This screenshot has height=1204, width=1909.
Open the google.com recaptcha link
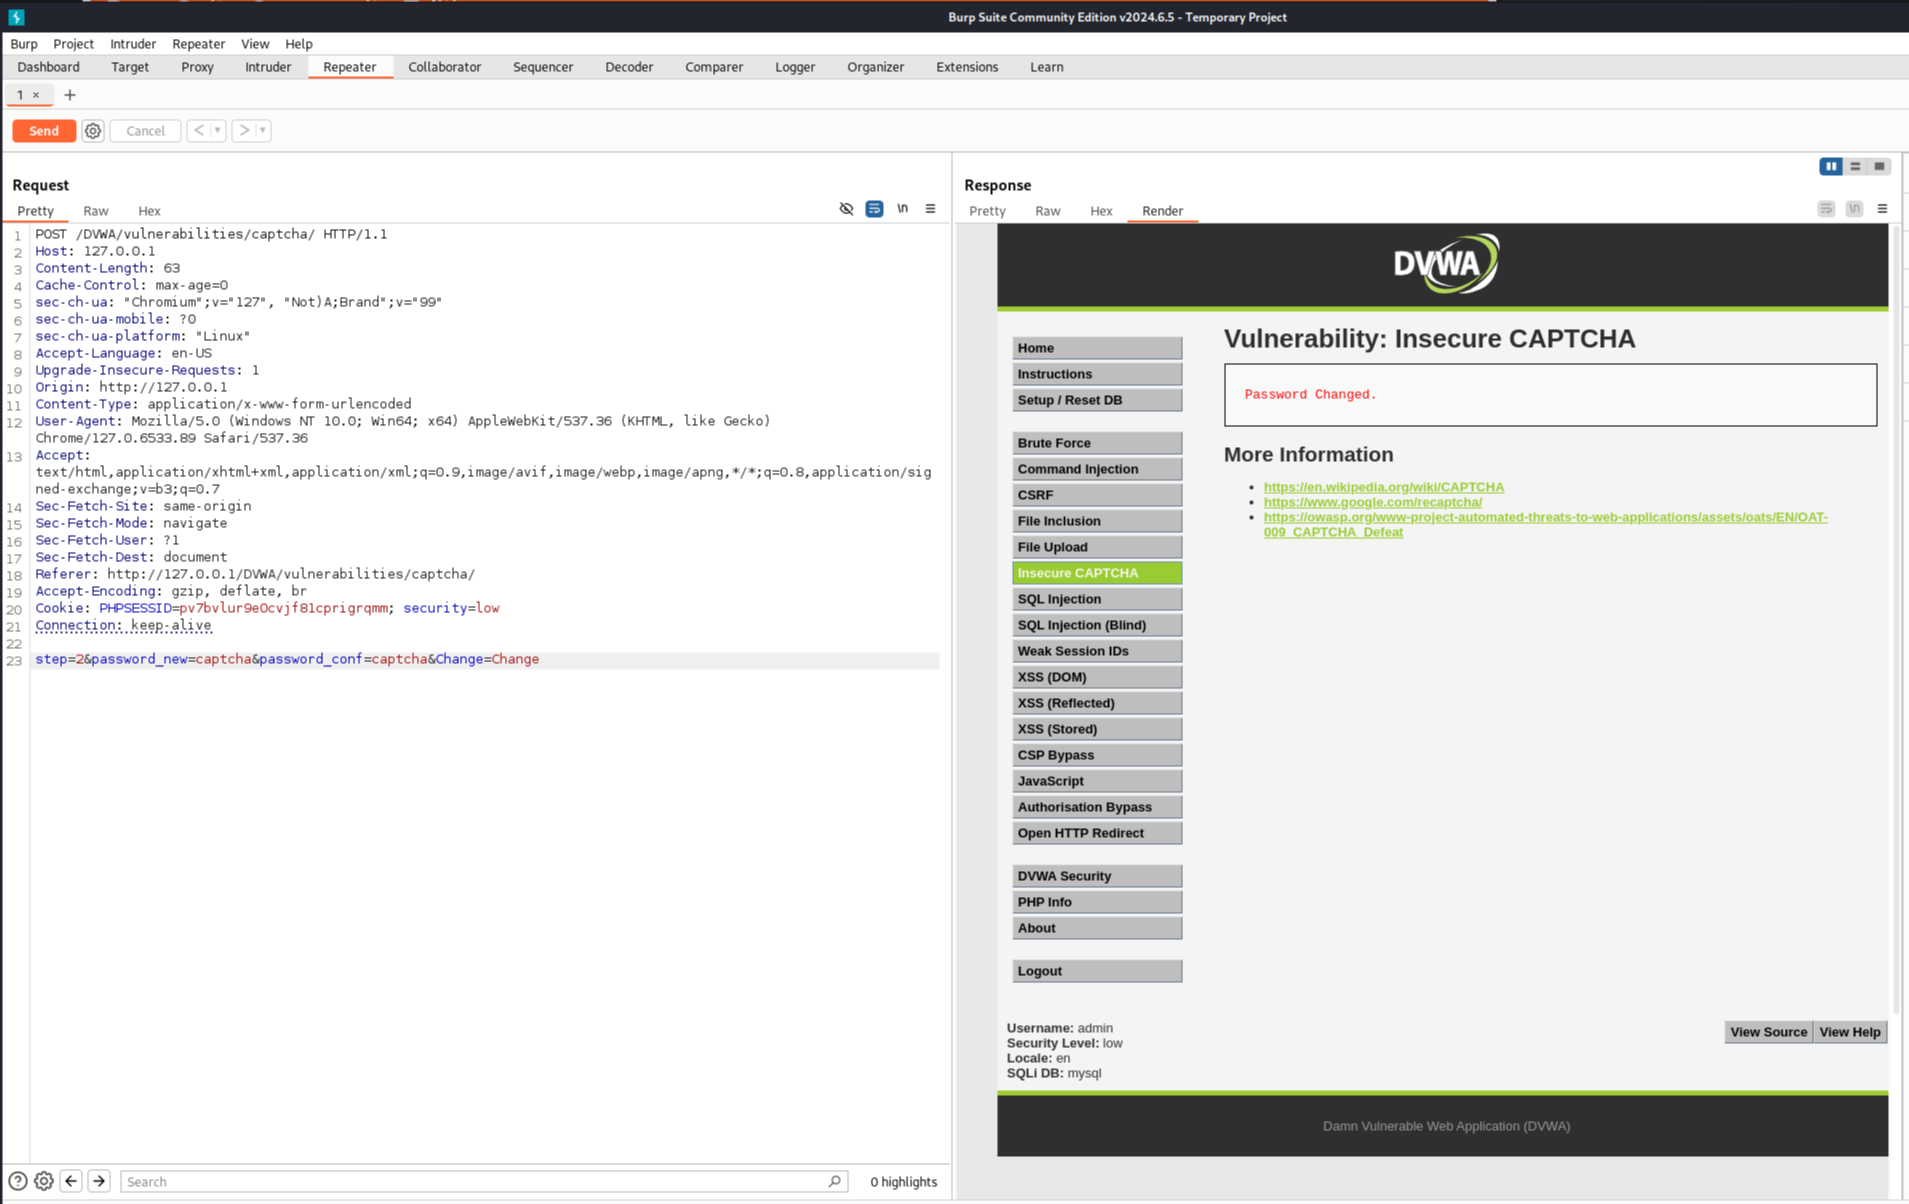1372,502
